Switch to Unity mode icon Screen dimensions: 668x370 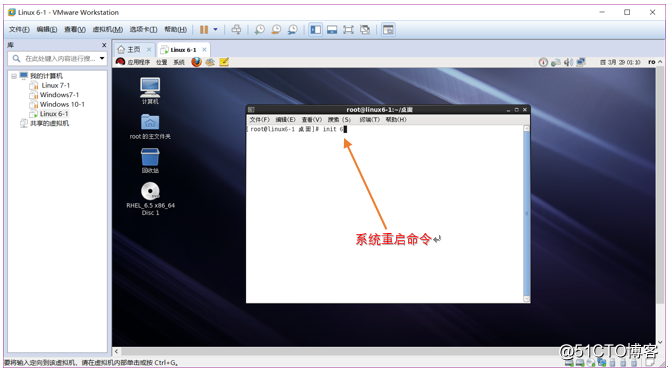[x=365, y=30]
